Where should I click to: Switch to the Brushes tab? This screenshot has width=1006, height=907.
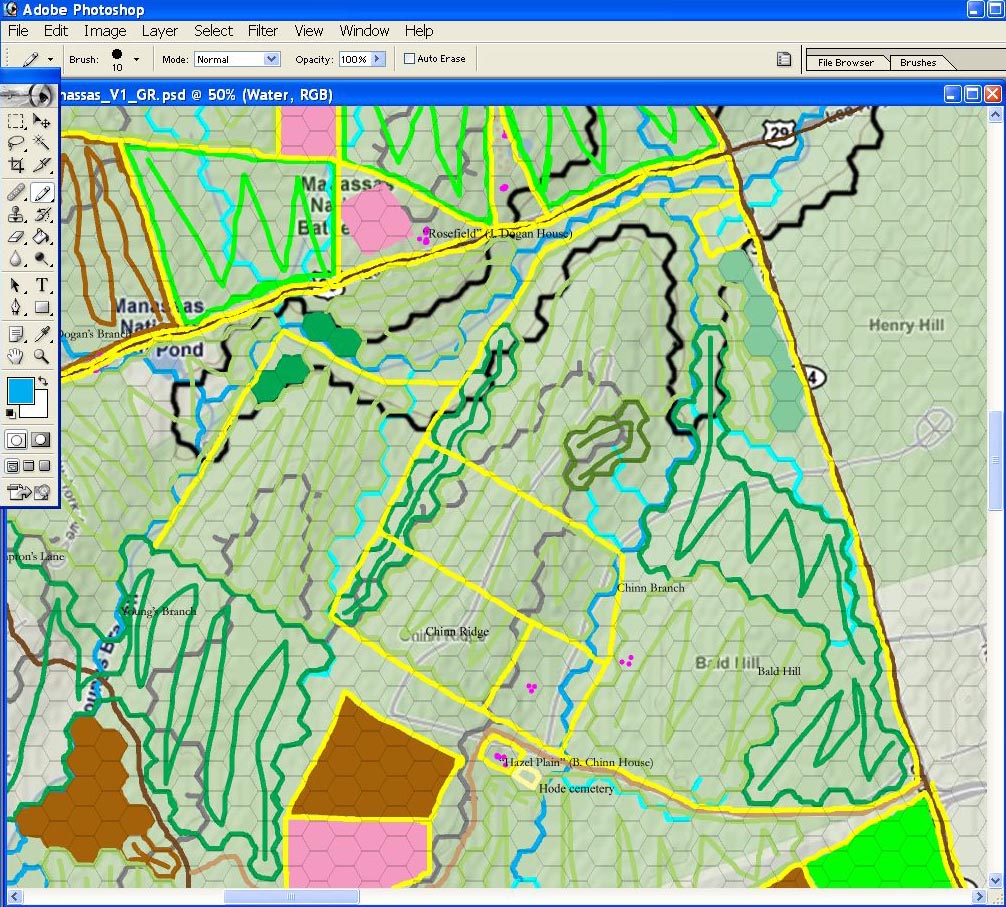click(x=917, y=62)
